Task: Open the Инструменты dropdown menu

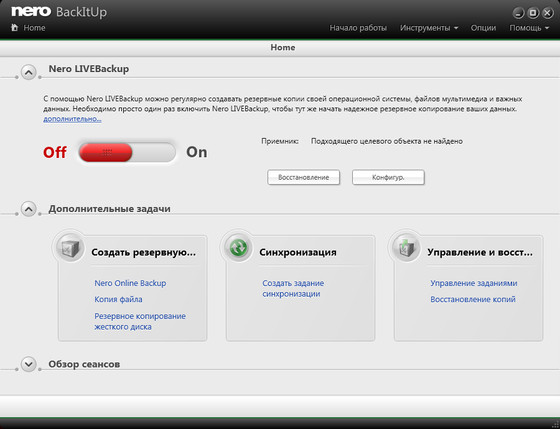Action: [429, 28]
